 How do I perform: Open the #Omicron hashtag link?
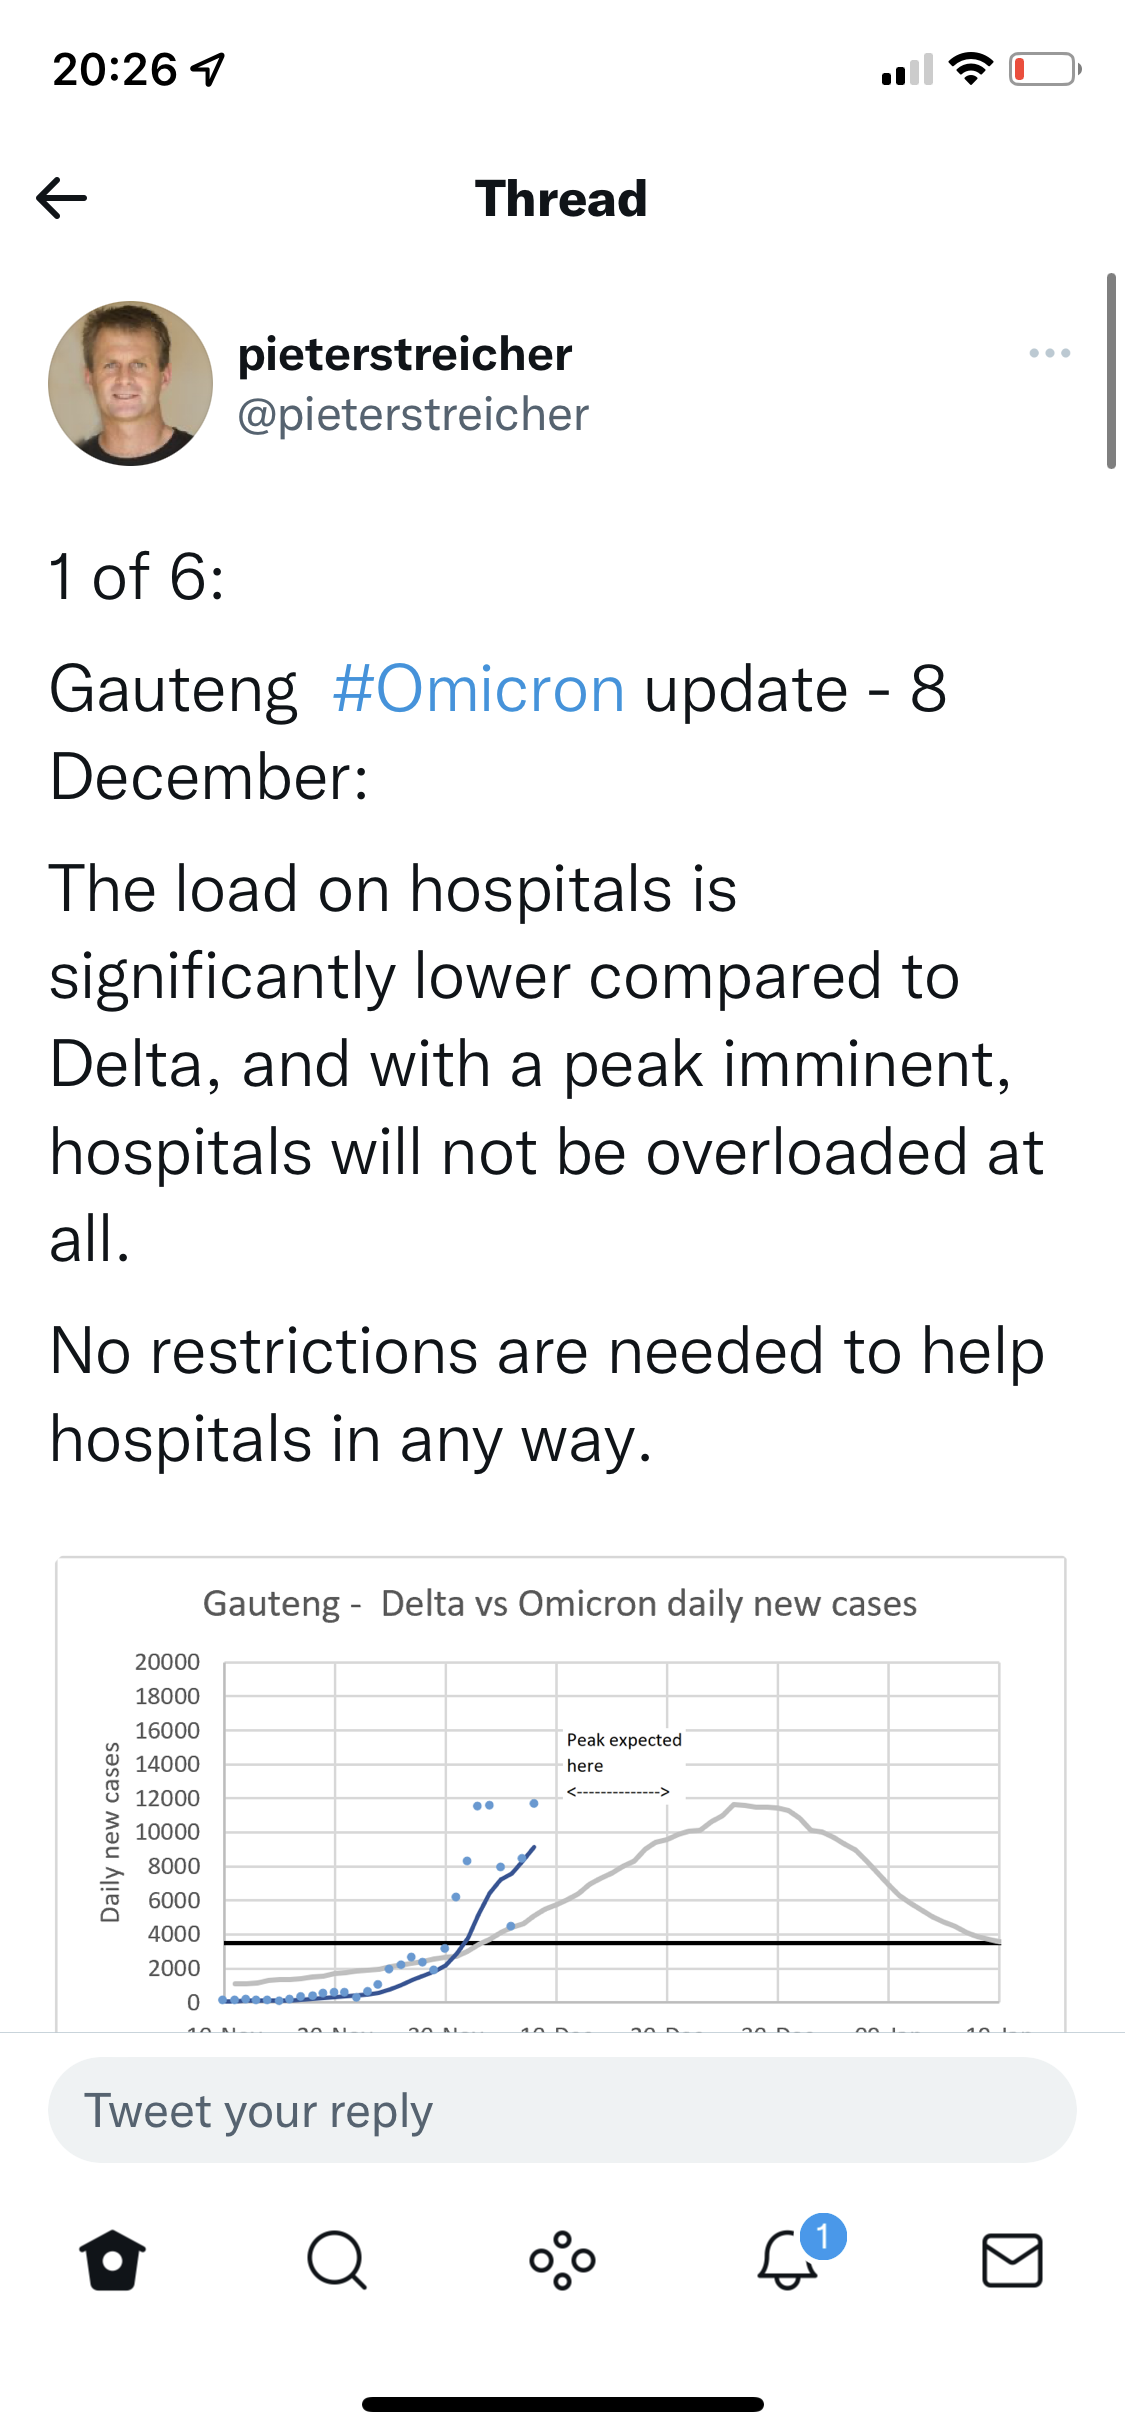pyautogui.click(x=479, y=689)
